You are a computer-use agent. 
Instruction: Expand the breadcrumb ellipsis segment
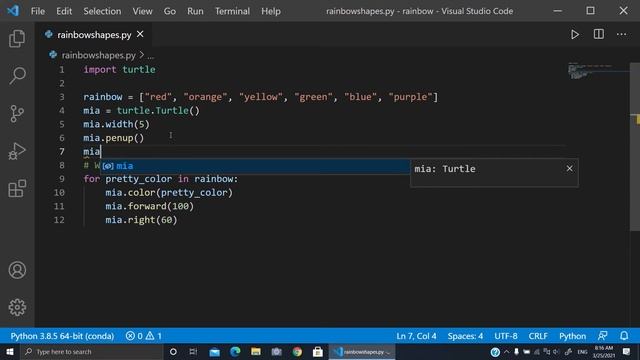tap(151, 56)
